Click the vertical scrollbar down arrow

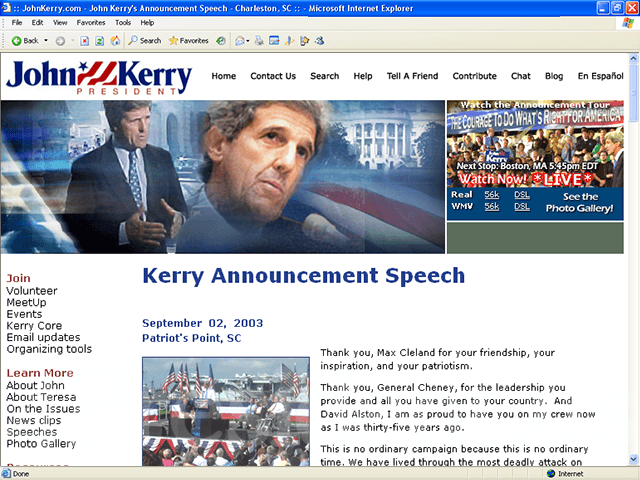633,459
